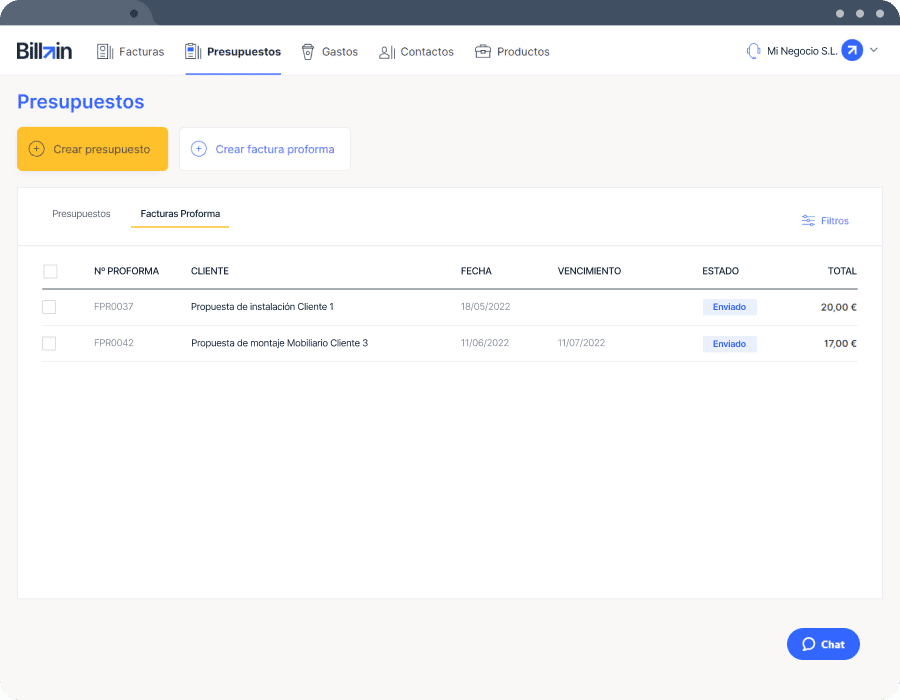The width and height of the screenshot is (900, 700).
Task: Click the blue arrow account avatar
Action: coord(852,50)
